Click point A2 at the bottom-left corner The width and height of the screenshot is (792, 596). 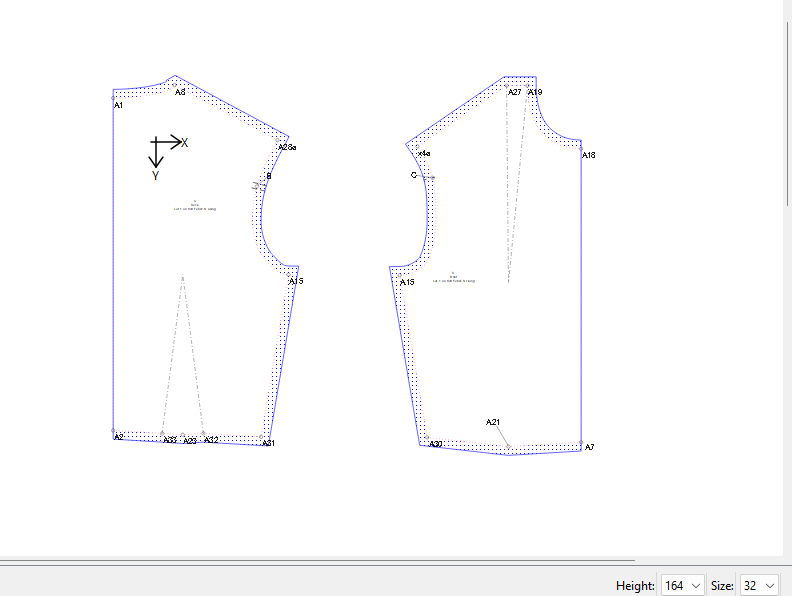pyautogui.click(x=113, y=432)
